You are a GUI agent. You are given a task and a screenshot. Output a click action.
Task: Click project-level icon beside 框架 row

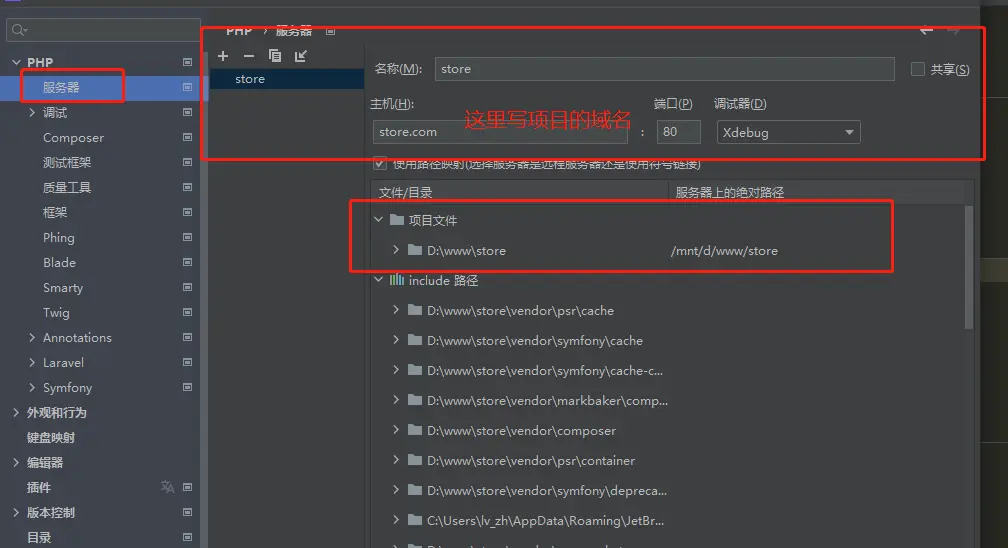coord(187,212)
